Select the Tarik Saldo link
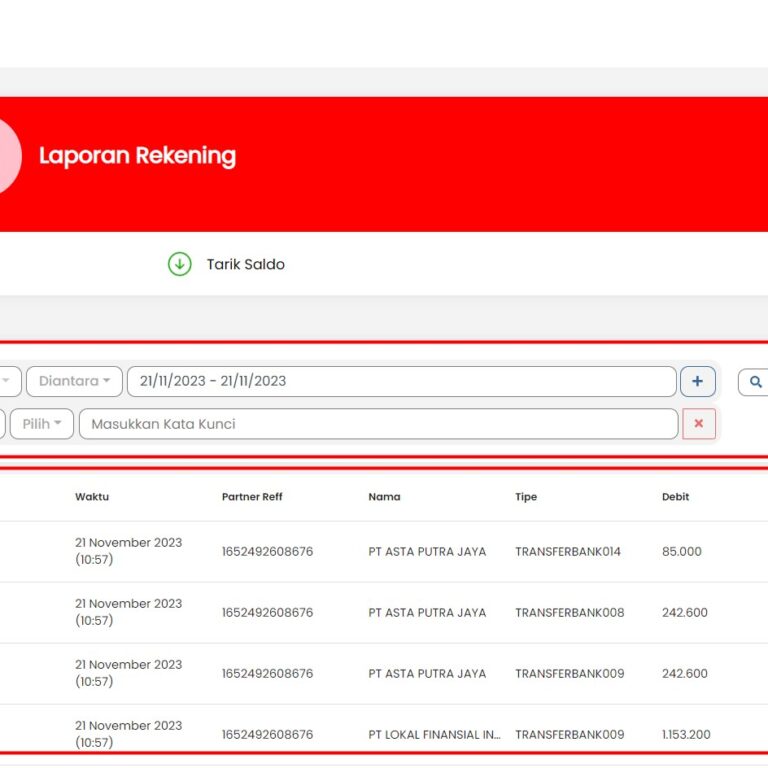This screenshot has width=768, height=768. pyautogui.click(x=245, y=264)
